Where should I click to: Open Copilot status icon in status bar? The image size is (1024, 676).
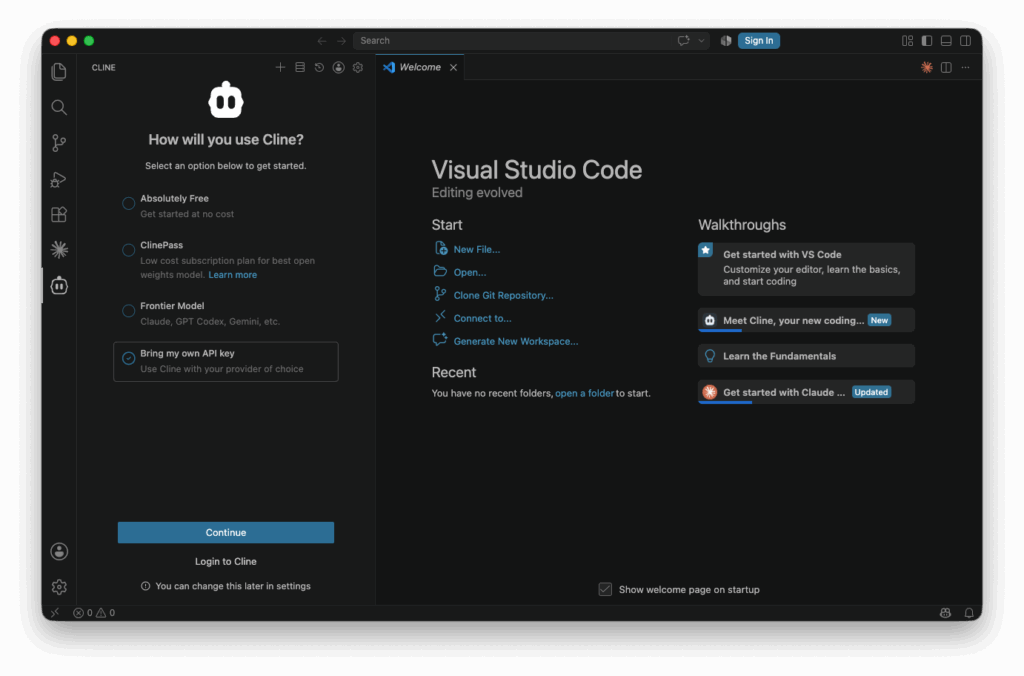(x=945, y=613)
